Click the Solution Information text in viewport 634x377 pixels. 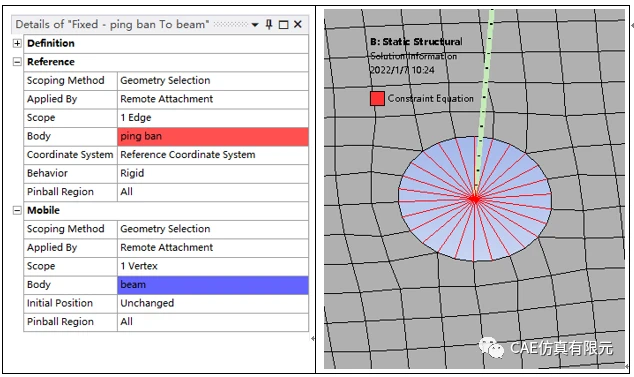click(414, 56)
